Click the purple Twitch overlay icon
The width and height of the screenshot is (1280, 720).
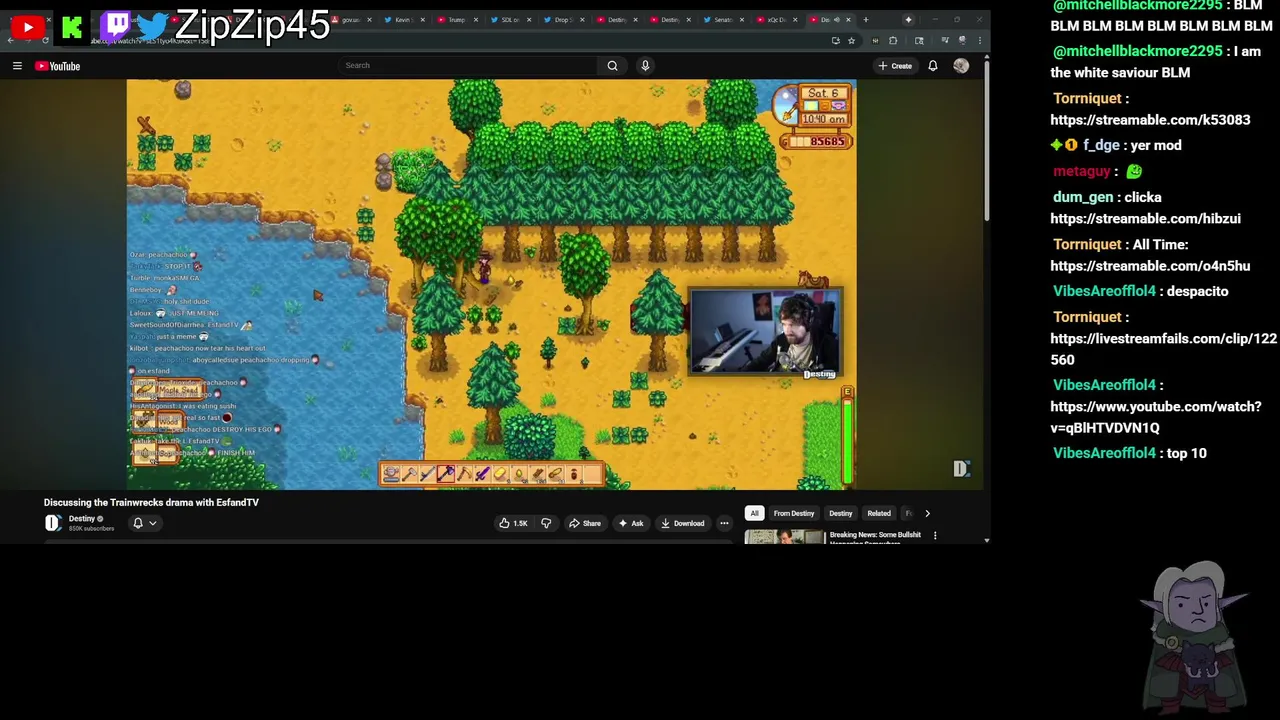tap(116, 25)
